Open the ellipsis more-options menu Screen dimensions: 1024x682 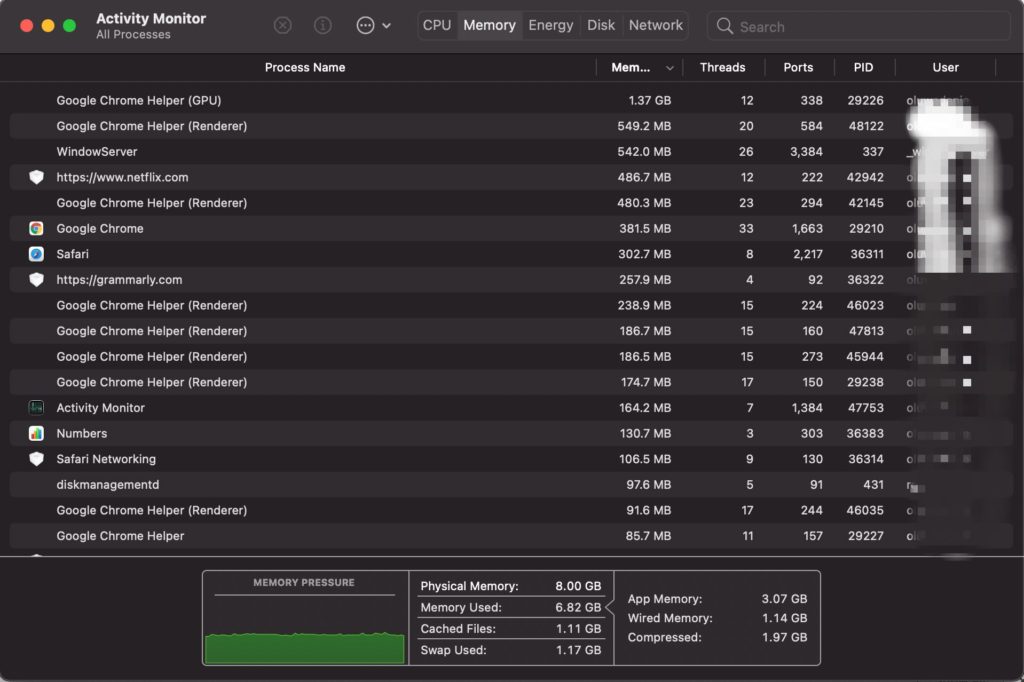click(373, 25)
